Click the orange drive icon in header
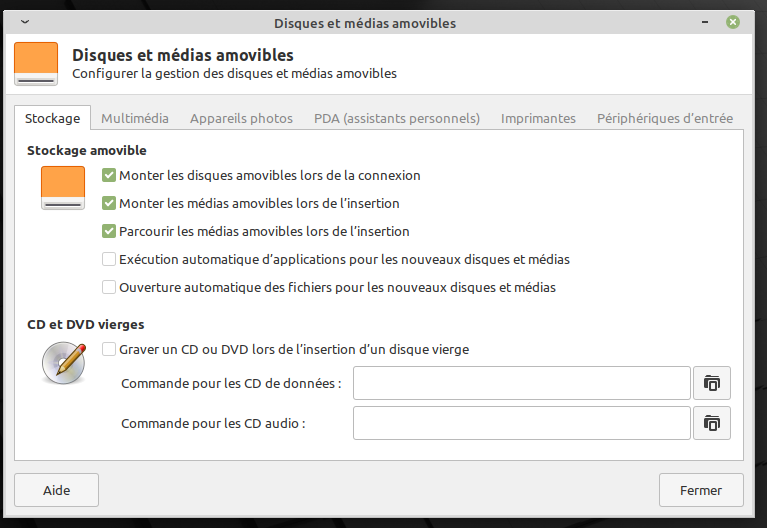The height and width of the screenshot is (528, 767). (x=36, y=63)
